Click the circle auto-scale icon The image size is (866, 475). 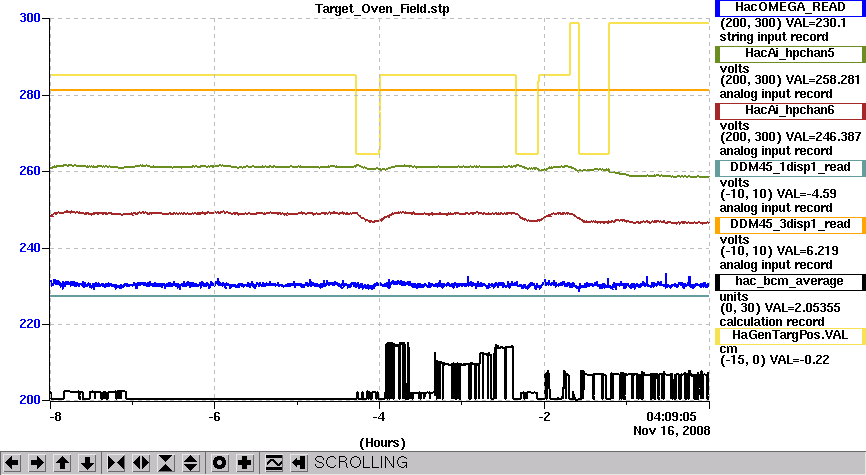[219, 463]
